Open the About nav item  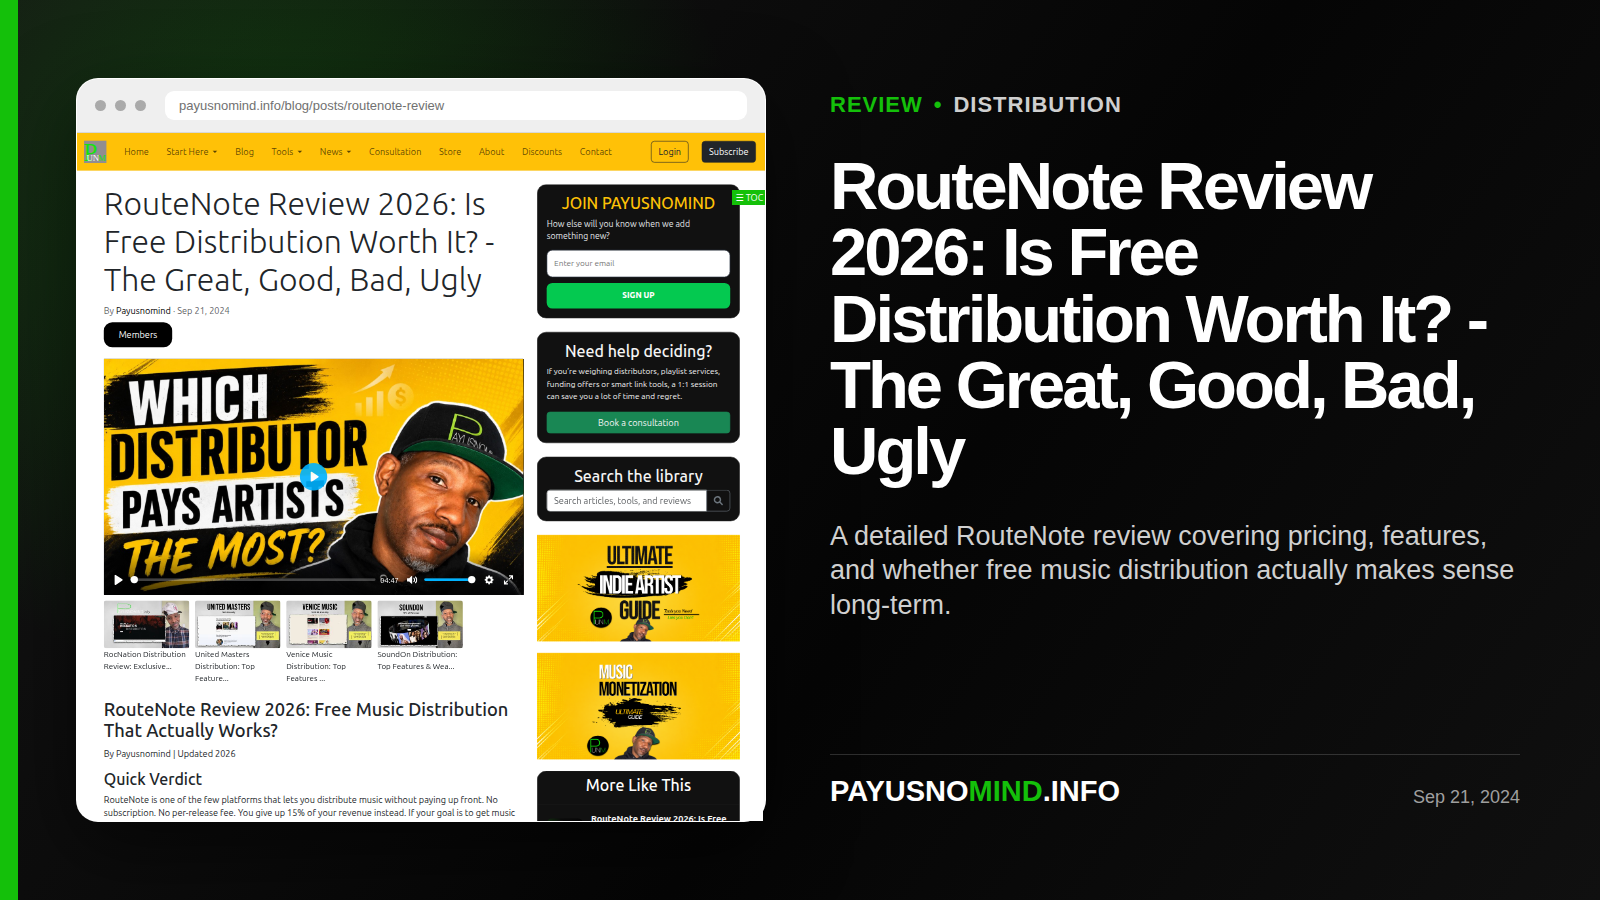click(491, 152)
